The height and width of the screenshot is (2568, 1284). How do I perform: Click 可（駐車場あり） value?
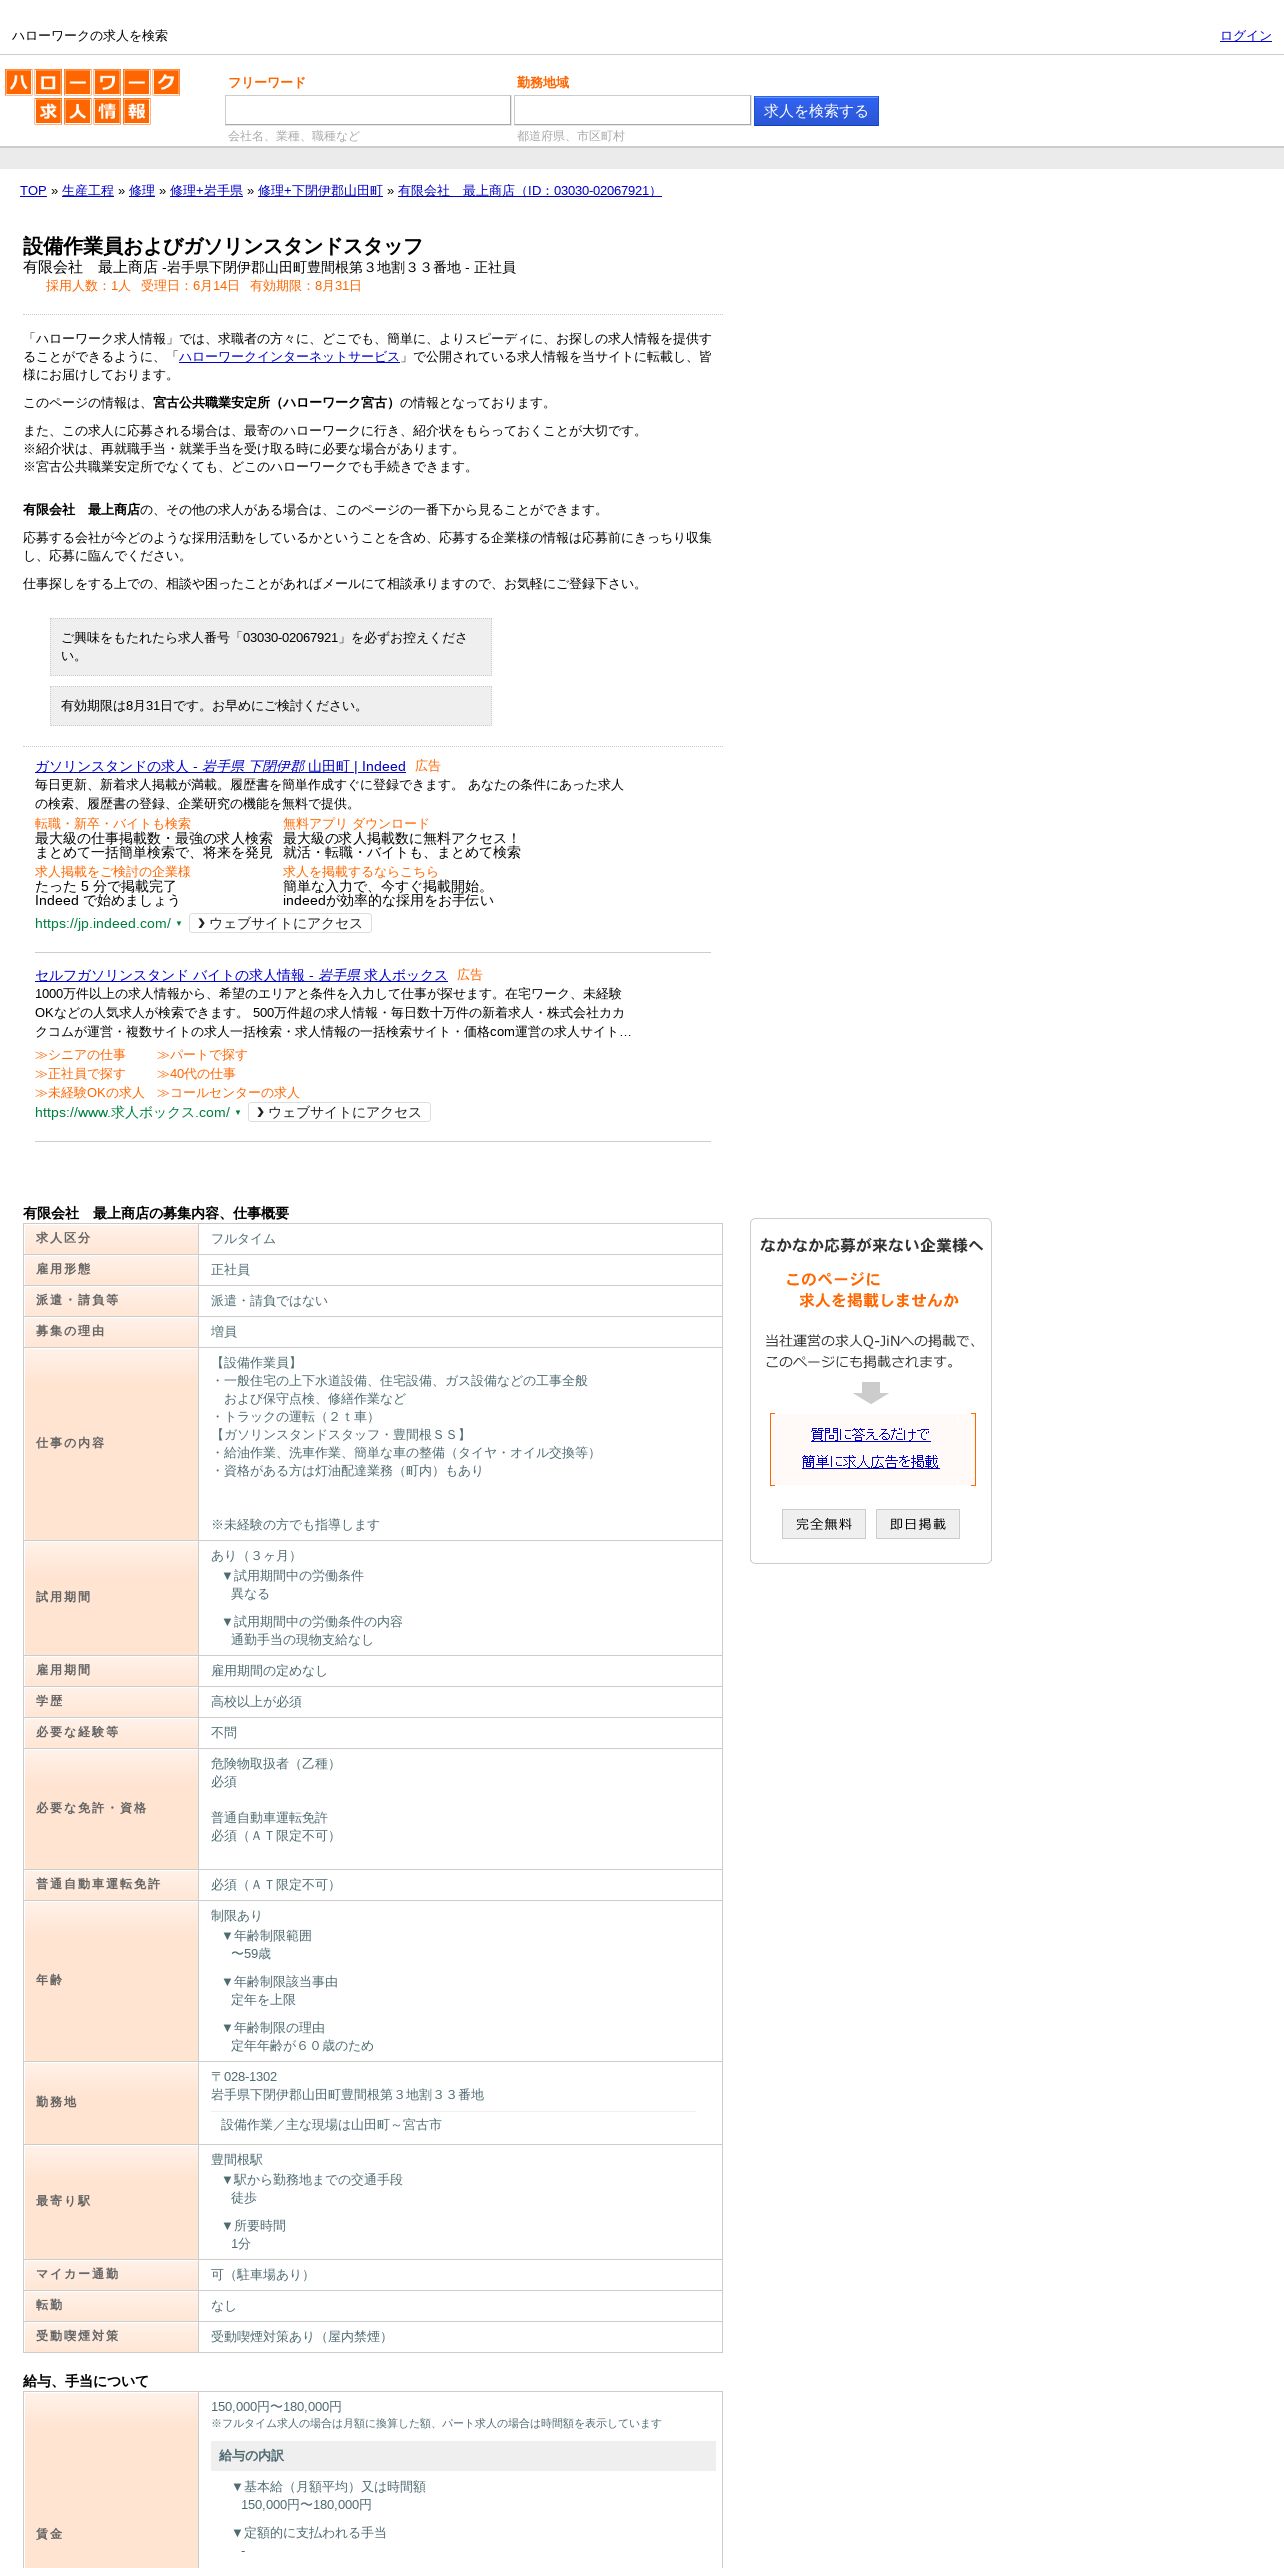click(262, 2275)
